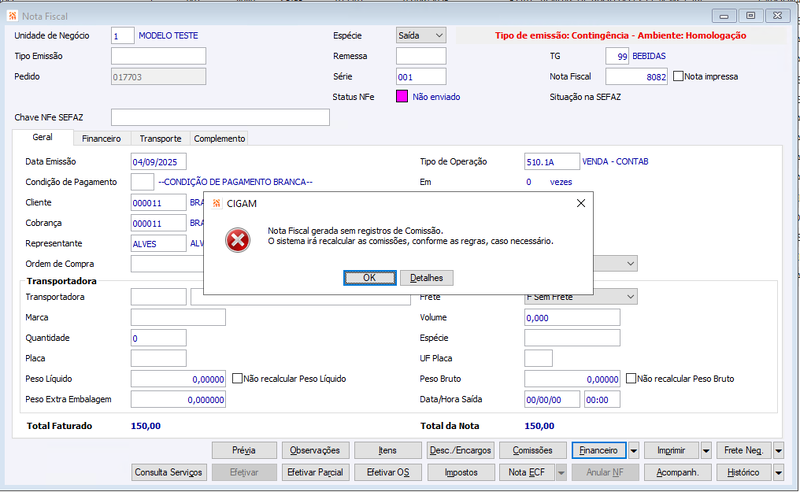Enable Não recalcular Peso Líquido
This screenshot has height=492, width=800.
tap(237, 378)
